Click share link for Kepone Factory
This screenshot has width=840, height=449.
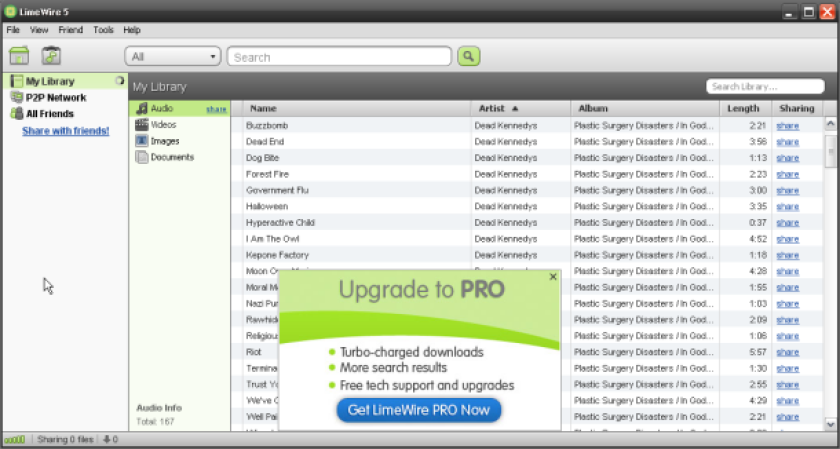788,255
